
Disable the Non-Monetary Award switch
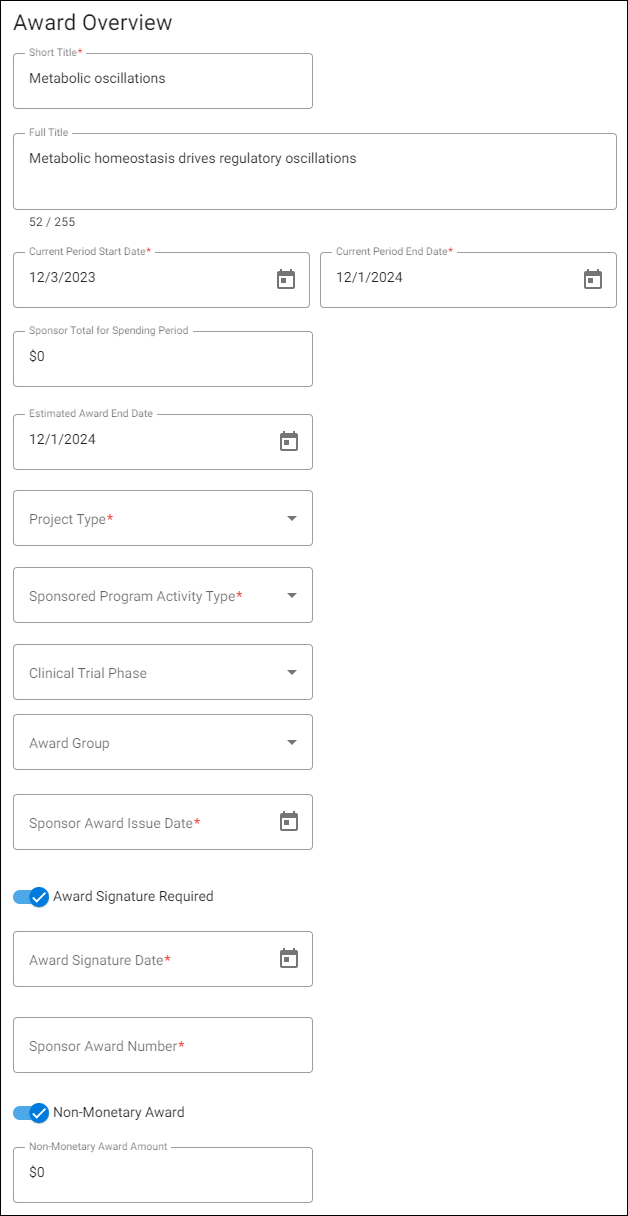click(31, 1110)
